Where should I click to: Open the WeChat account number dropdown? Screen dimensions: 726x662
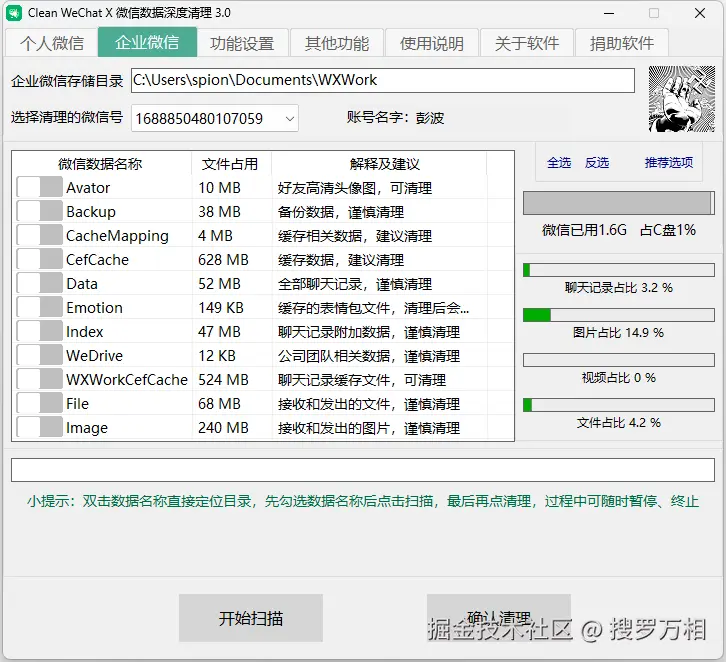point(215,119)
